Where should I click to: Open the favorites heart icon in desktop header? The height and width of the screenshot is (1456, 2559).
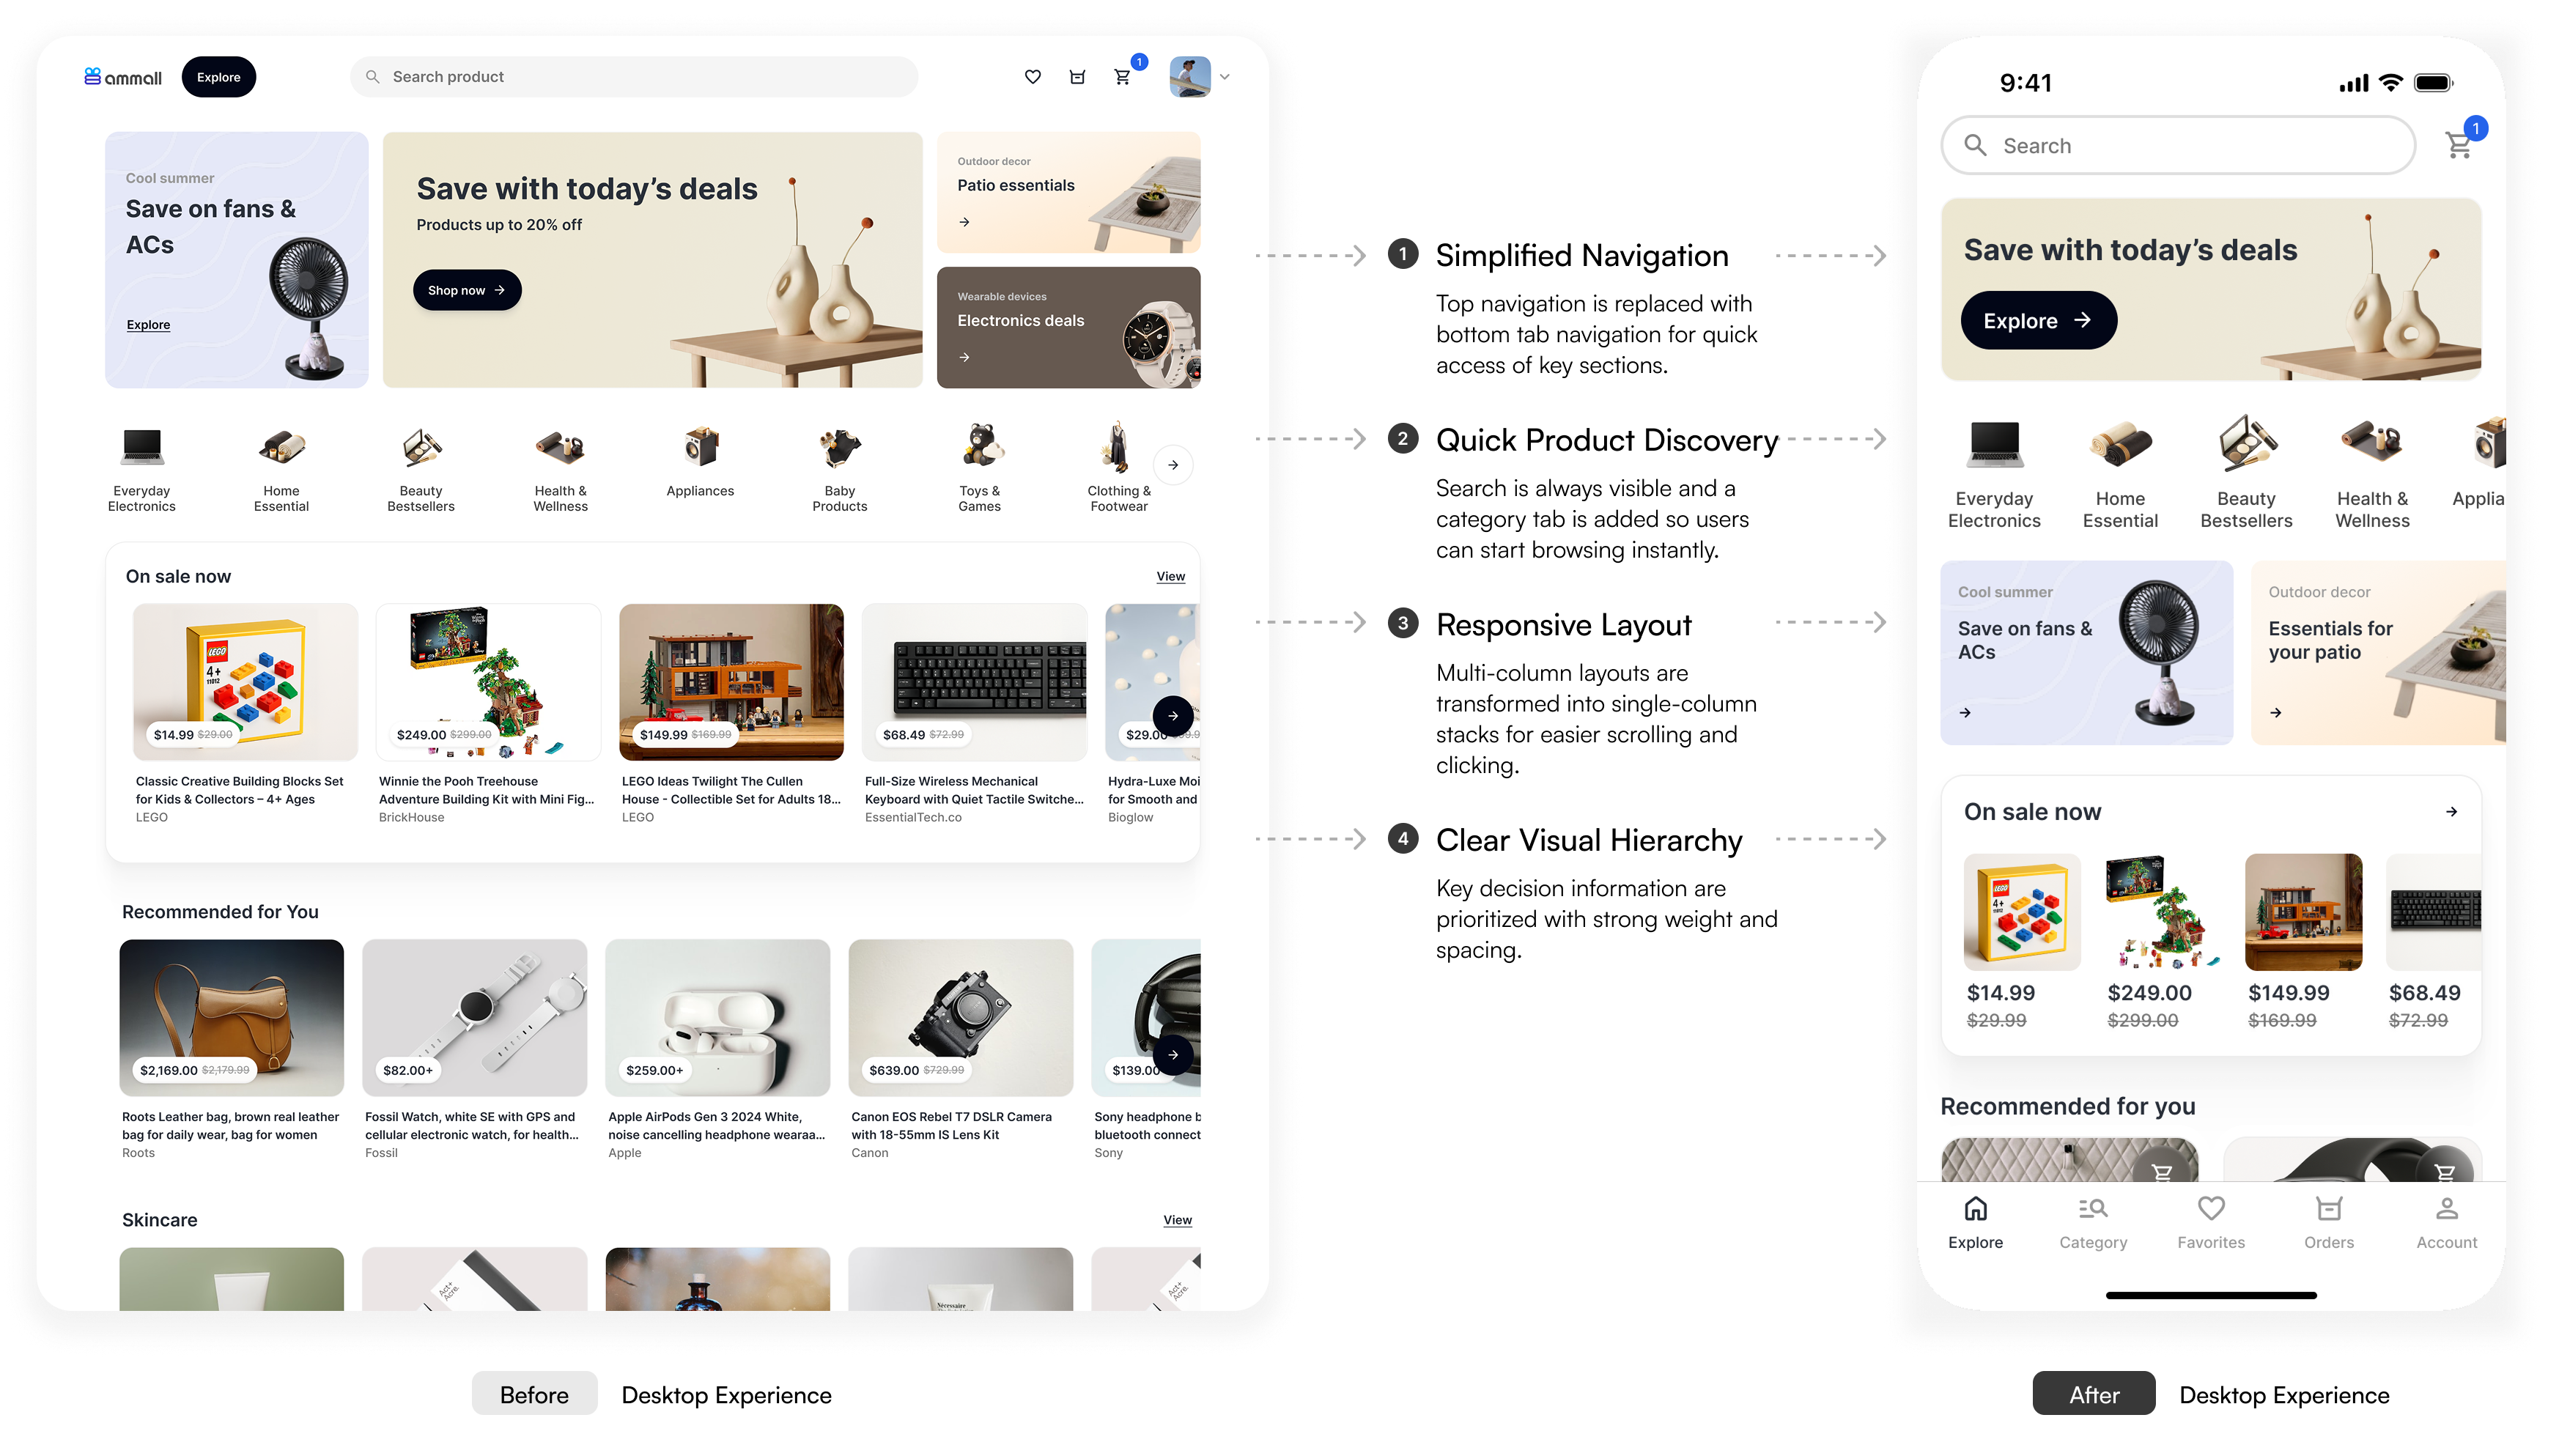[x=1032, y=77]
